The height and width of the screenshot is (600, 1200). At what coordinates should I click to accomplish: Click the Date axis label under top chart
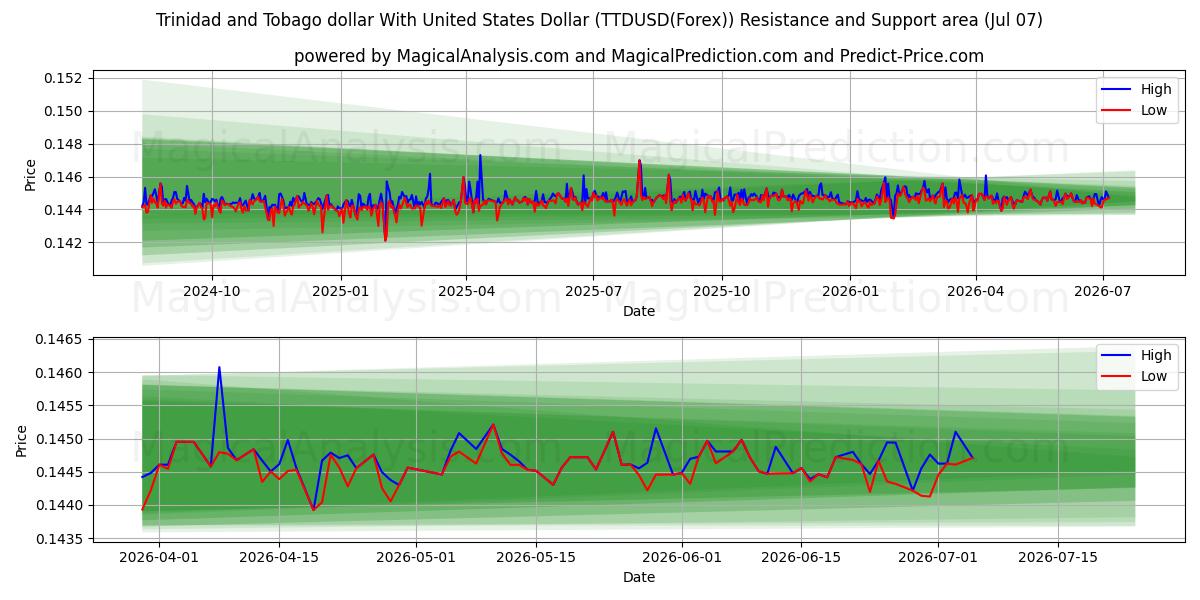point(639,311)
